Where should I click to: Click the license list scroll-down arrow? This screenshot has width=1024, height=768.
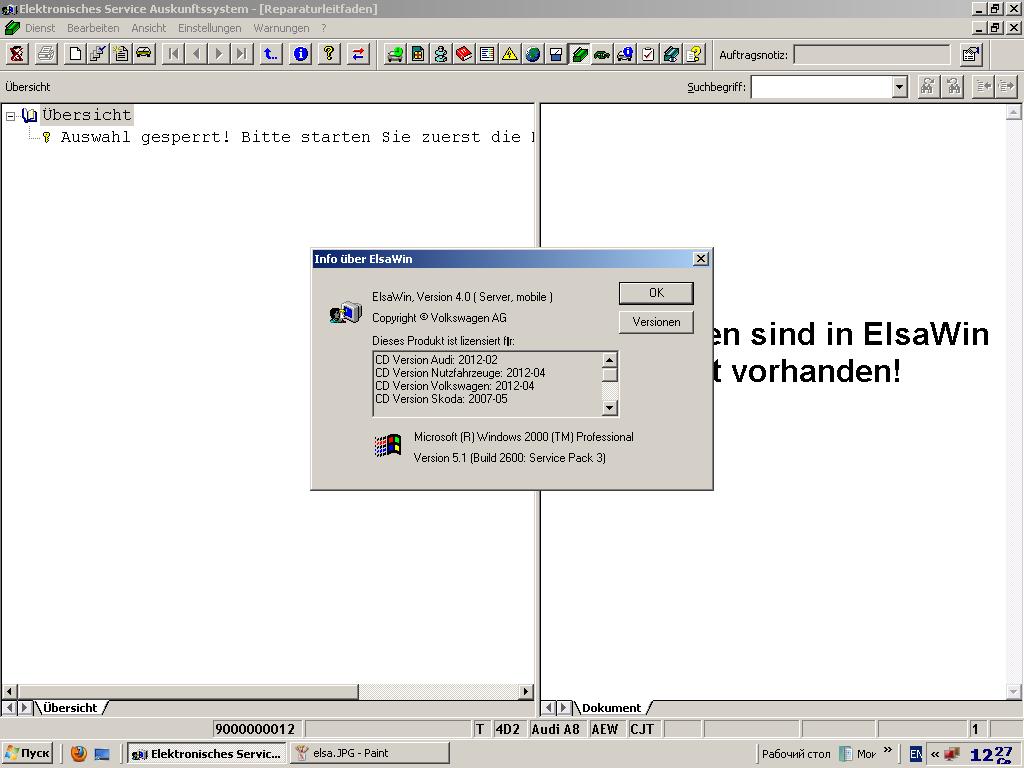[x=609, y=408]
